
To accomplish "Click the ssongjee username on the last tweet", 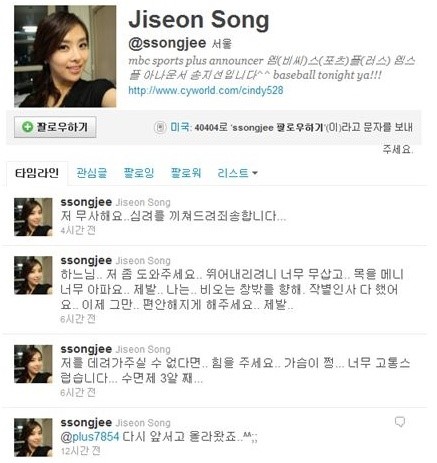I will tap(86, 422).
